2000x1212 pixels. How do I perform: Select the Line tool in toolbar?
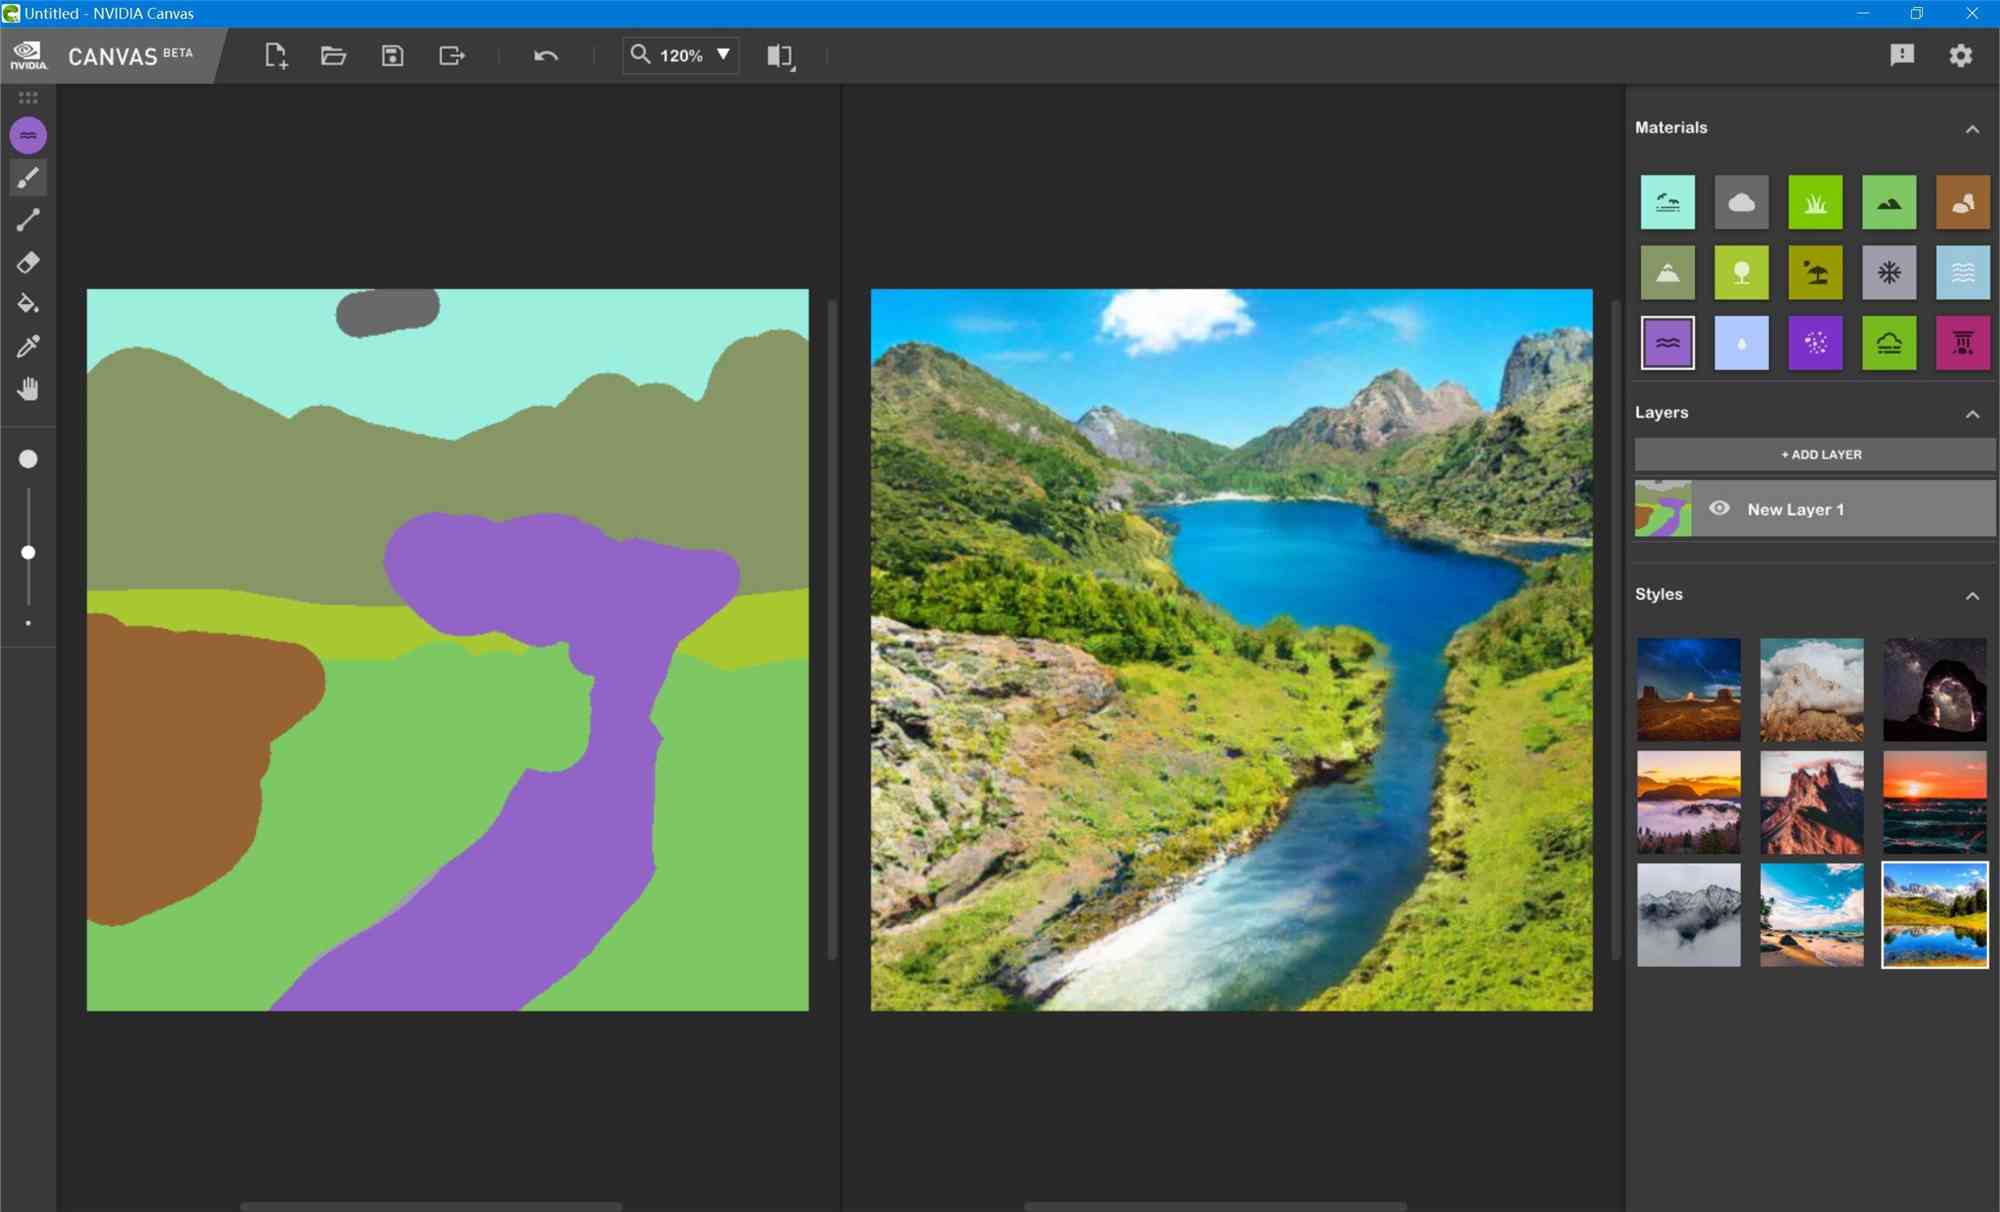tap(29, 220)
